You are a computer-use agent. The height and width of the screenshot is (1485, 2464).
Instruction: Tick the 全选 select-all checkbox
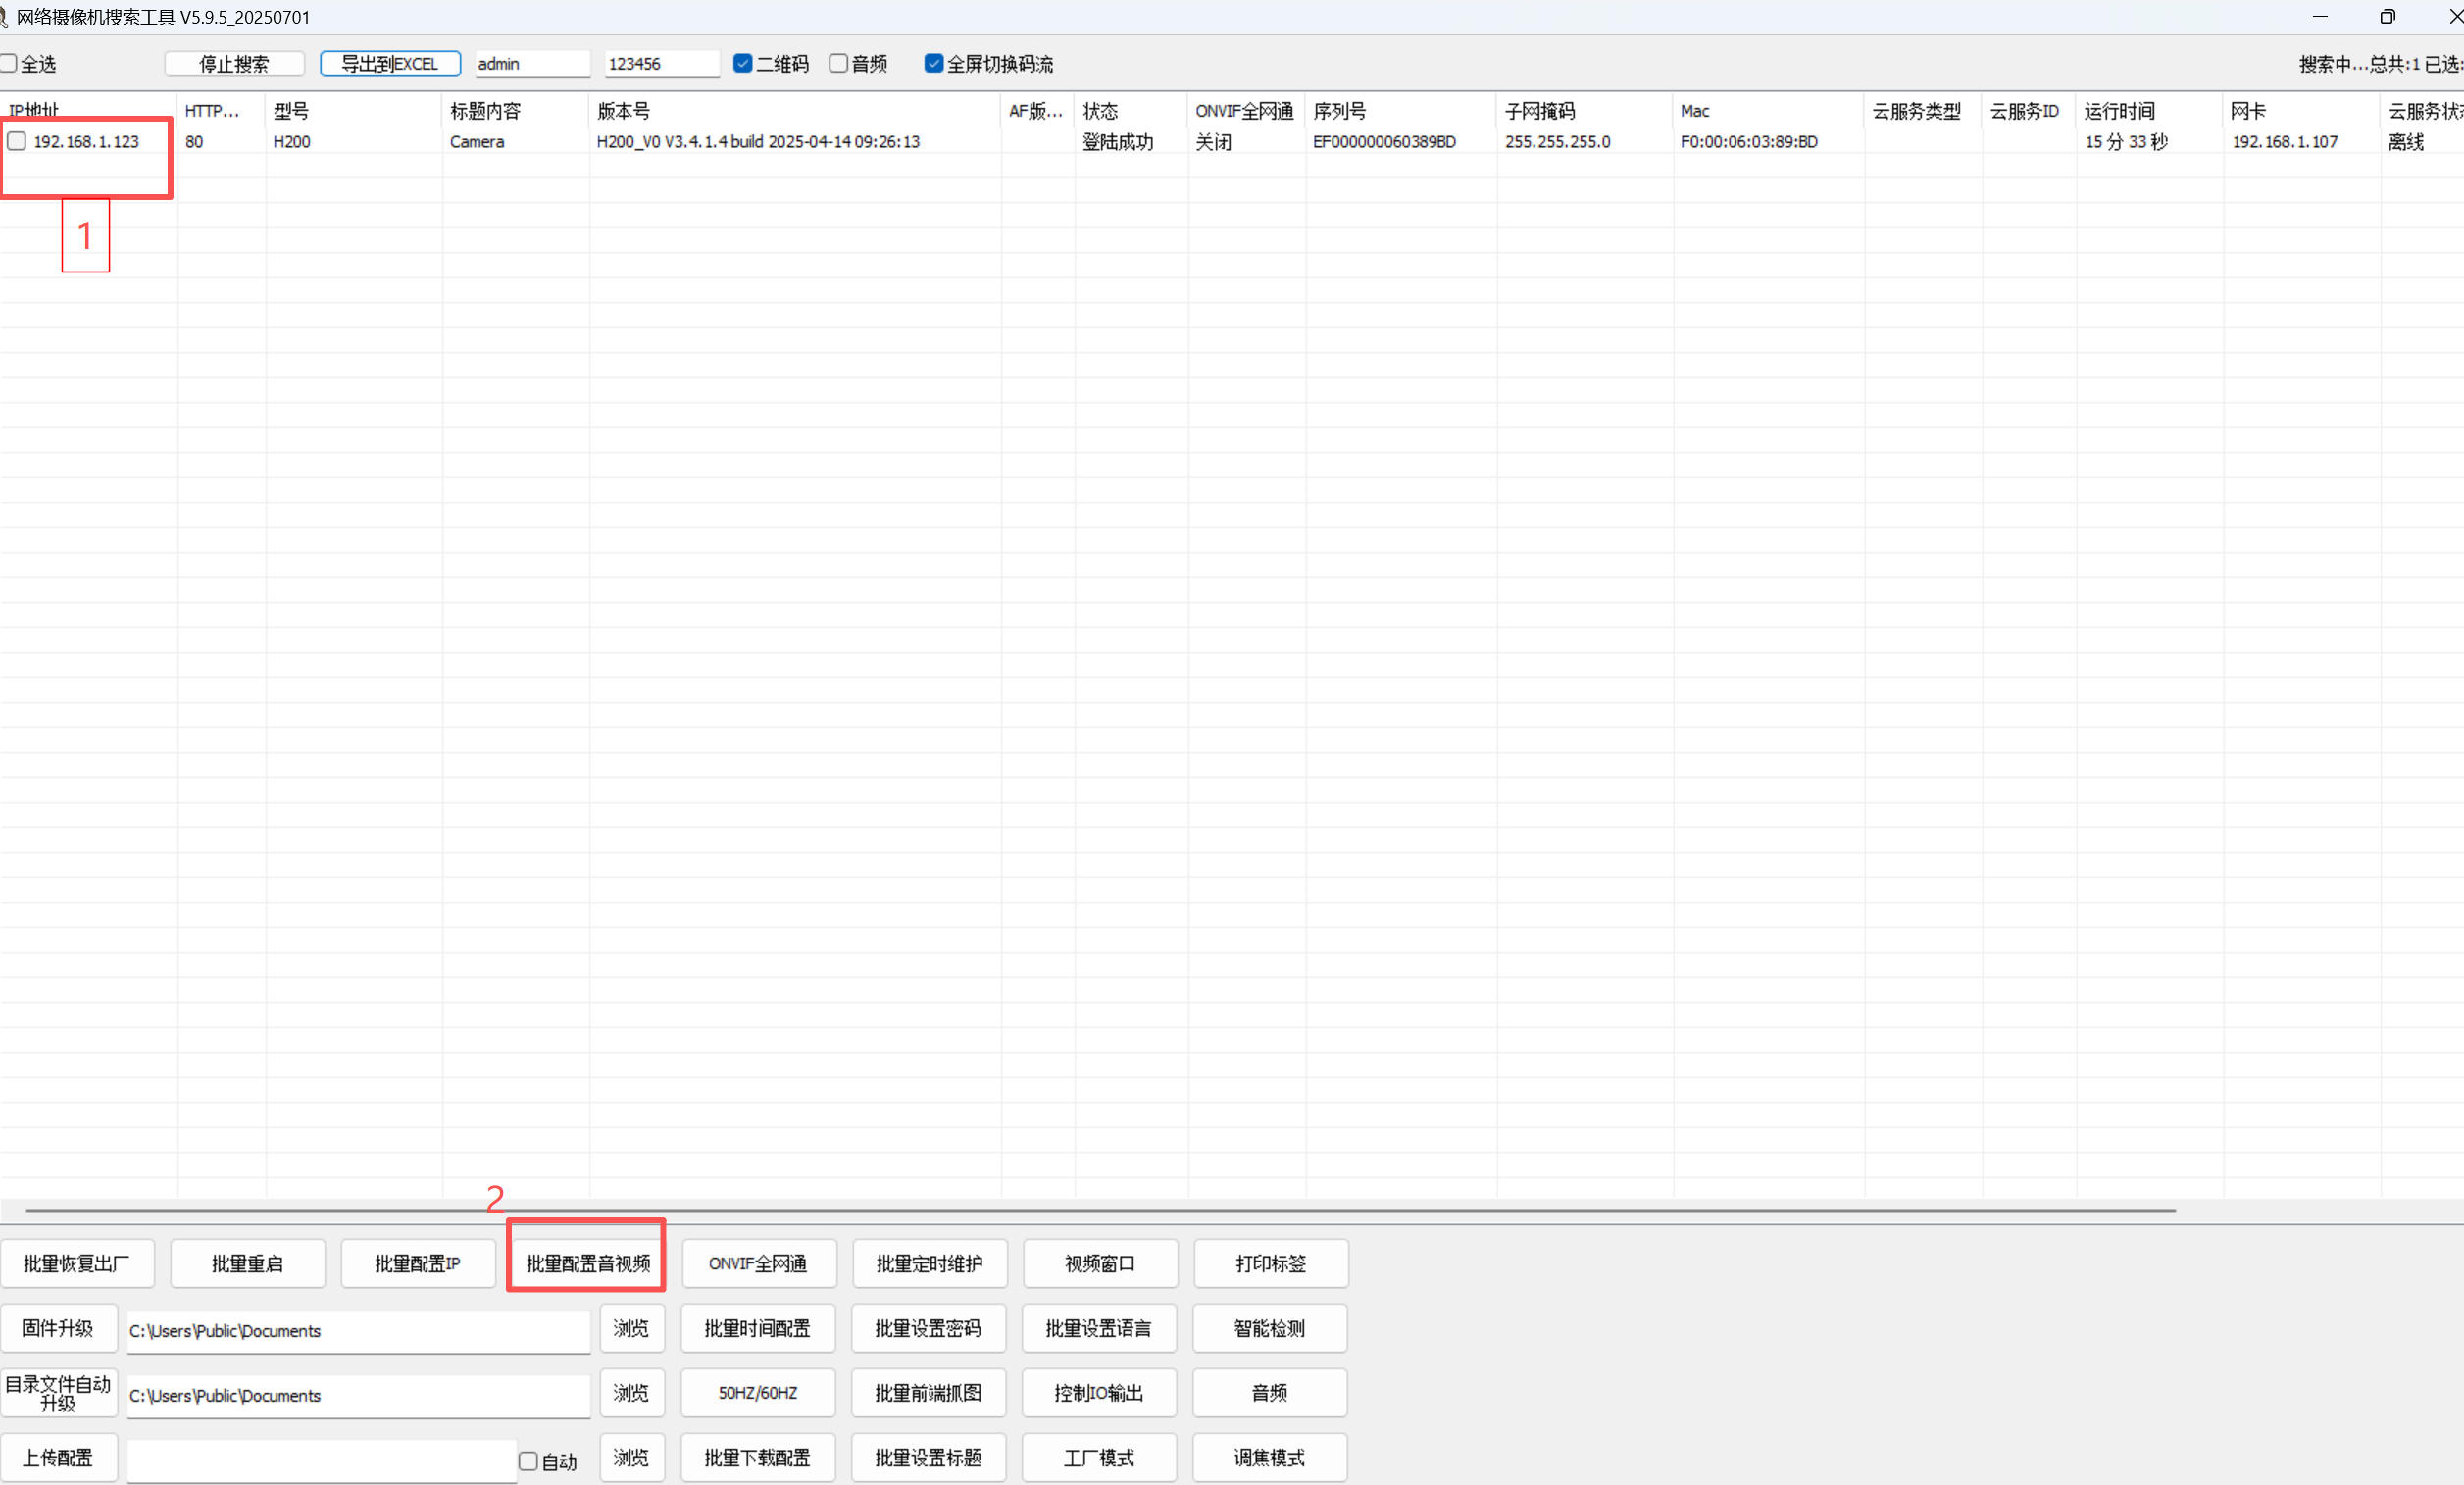pyautogui.click(x=9, y=64)
